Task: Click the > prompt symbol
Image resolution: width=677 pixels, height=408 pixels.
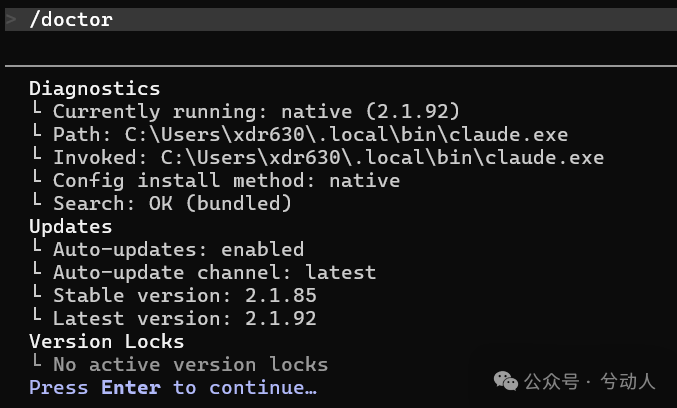Action: tap(11, 20)
